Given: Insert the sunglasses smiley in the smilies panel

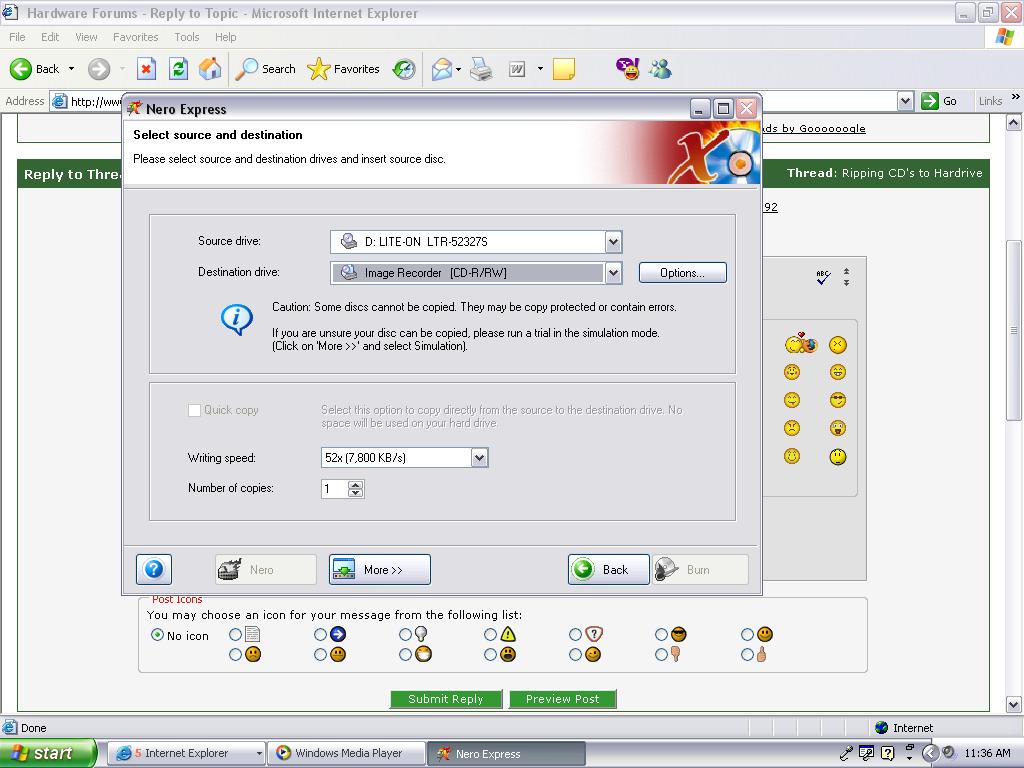Looking at the screenshot, I should (x=838, y=400).
